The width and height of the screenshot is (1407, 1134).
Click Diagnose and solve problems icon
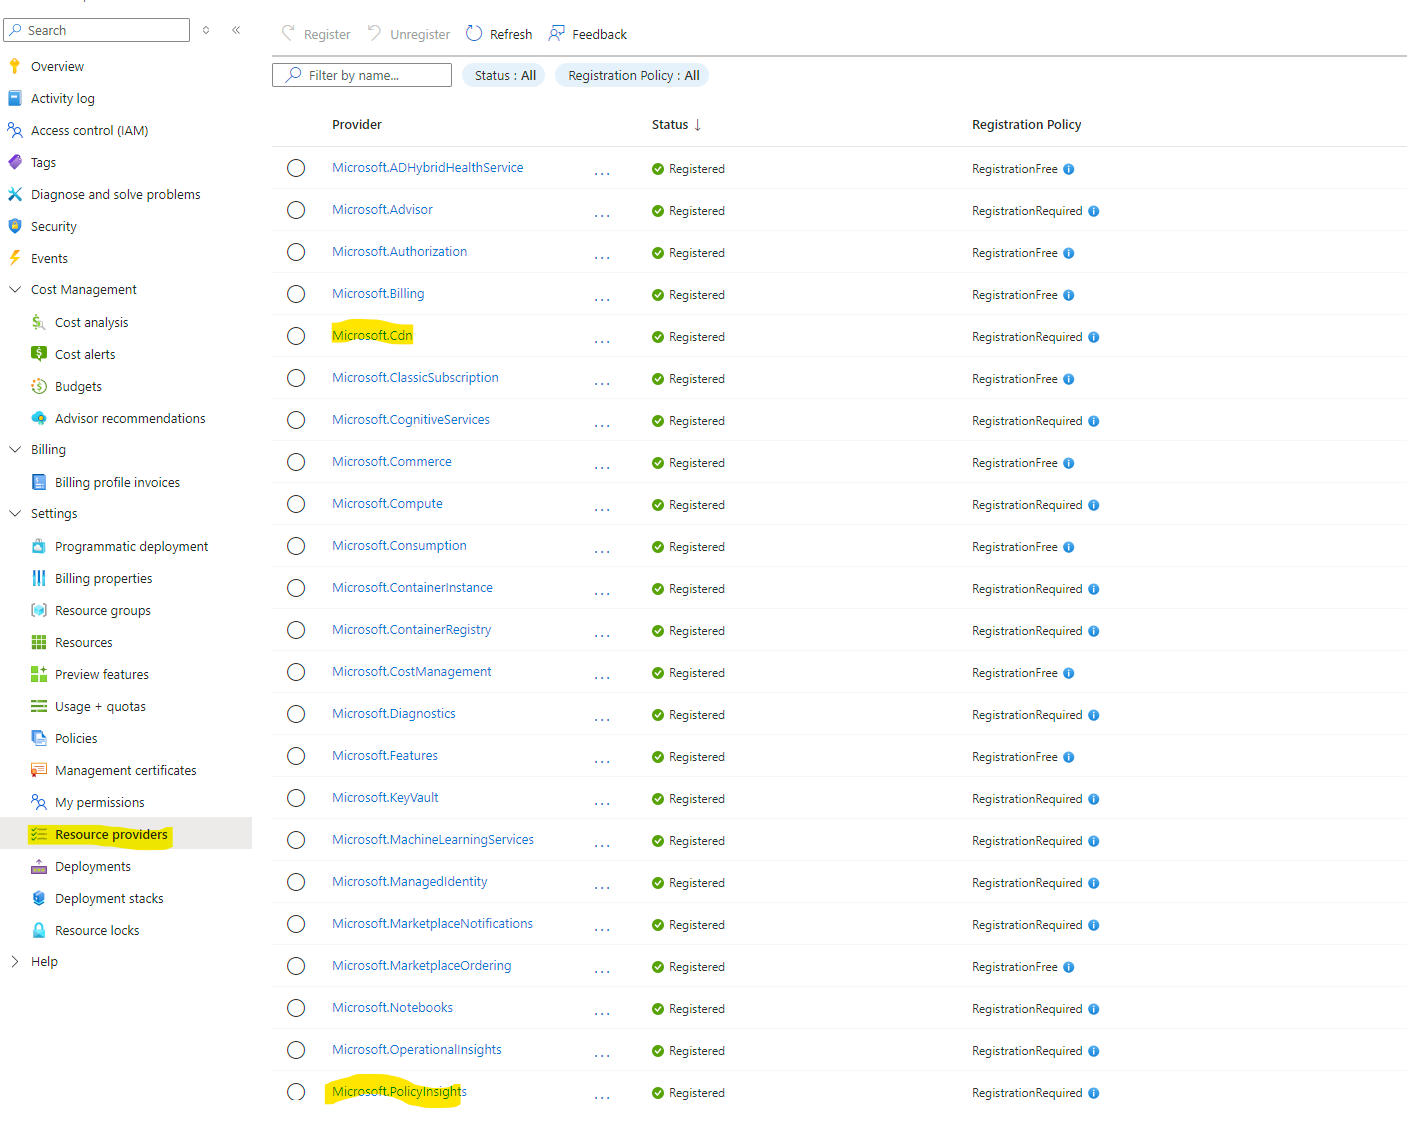pyautogui.click(x=14, y=194)
